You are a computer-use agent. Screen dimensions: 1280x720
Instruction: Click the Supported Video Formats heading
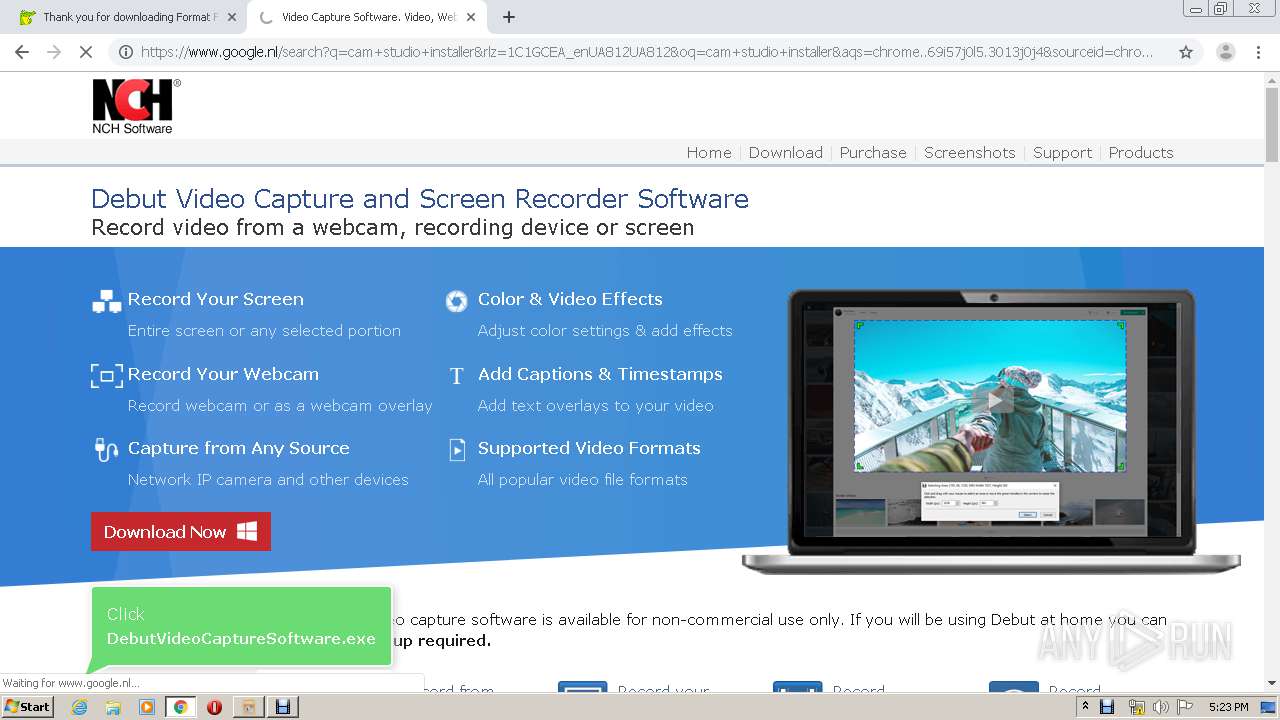coord(589,448)
